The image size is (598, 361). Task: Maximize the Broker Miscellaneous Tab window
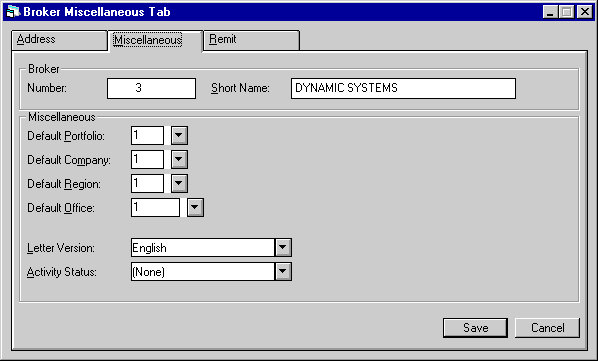coord(567,12)
